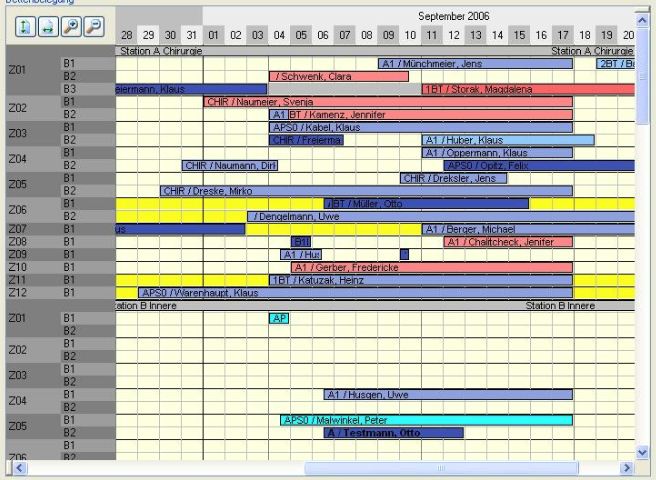Screen dimensions: 656x480
Task: Select the 'CHIR / Freierma' booking bar
Action: point(306,140)
